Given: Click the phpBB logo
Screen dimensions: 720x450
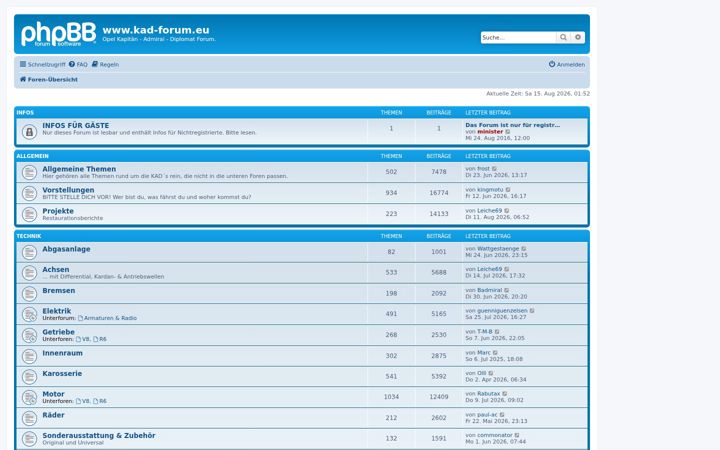Looking at the screenshot, I should click(x=58, y=34).
